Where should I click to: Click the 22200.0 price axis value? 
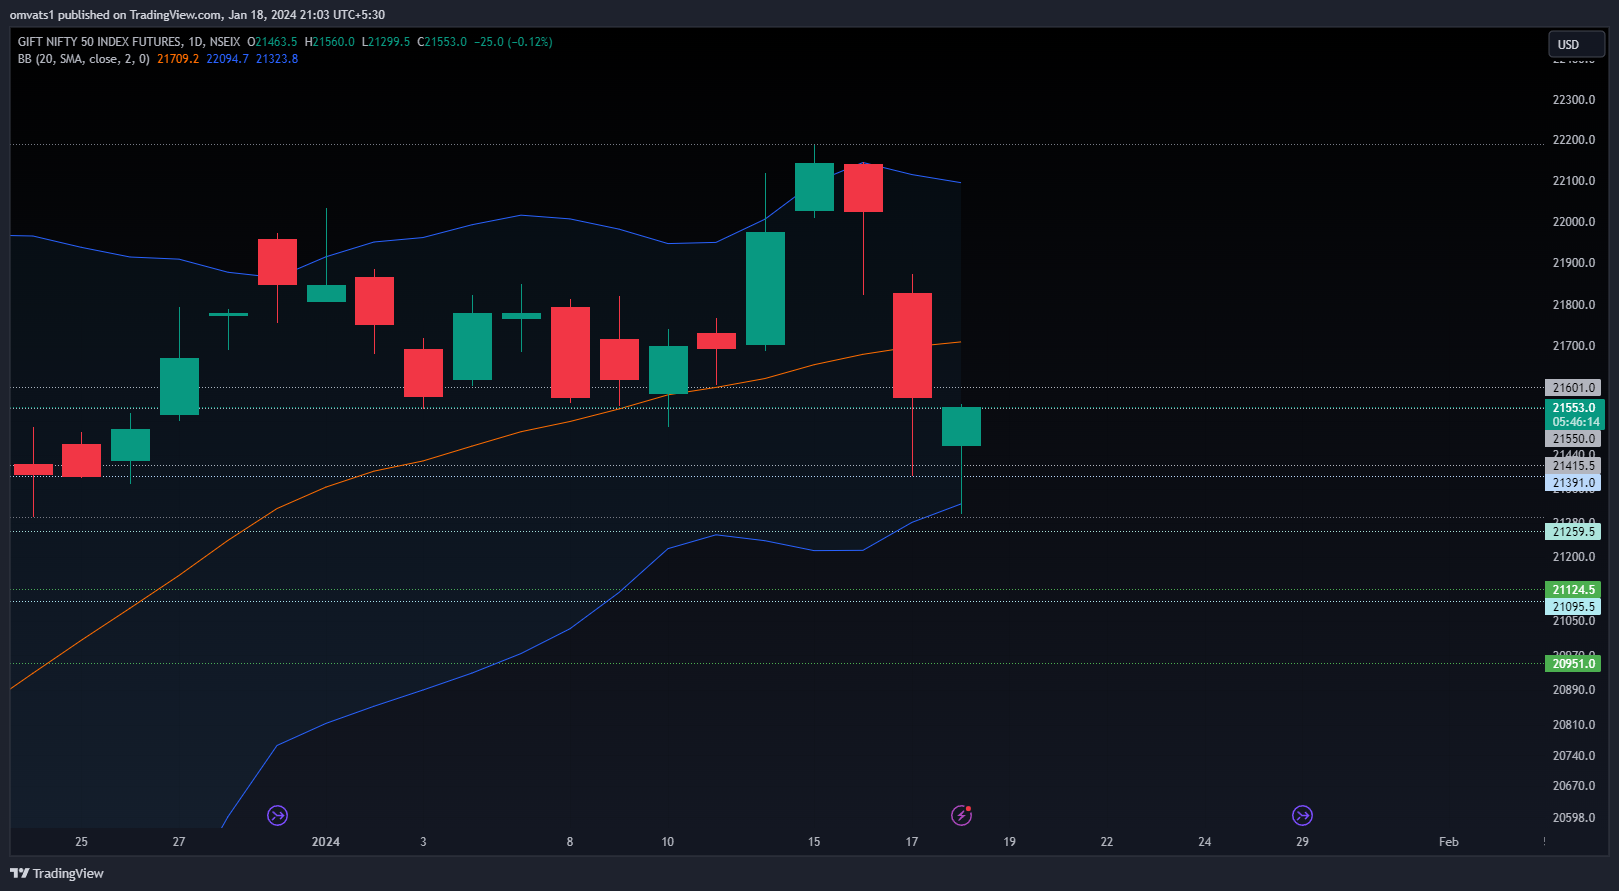1574,140
